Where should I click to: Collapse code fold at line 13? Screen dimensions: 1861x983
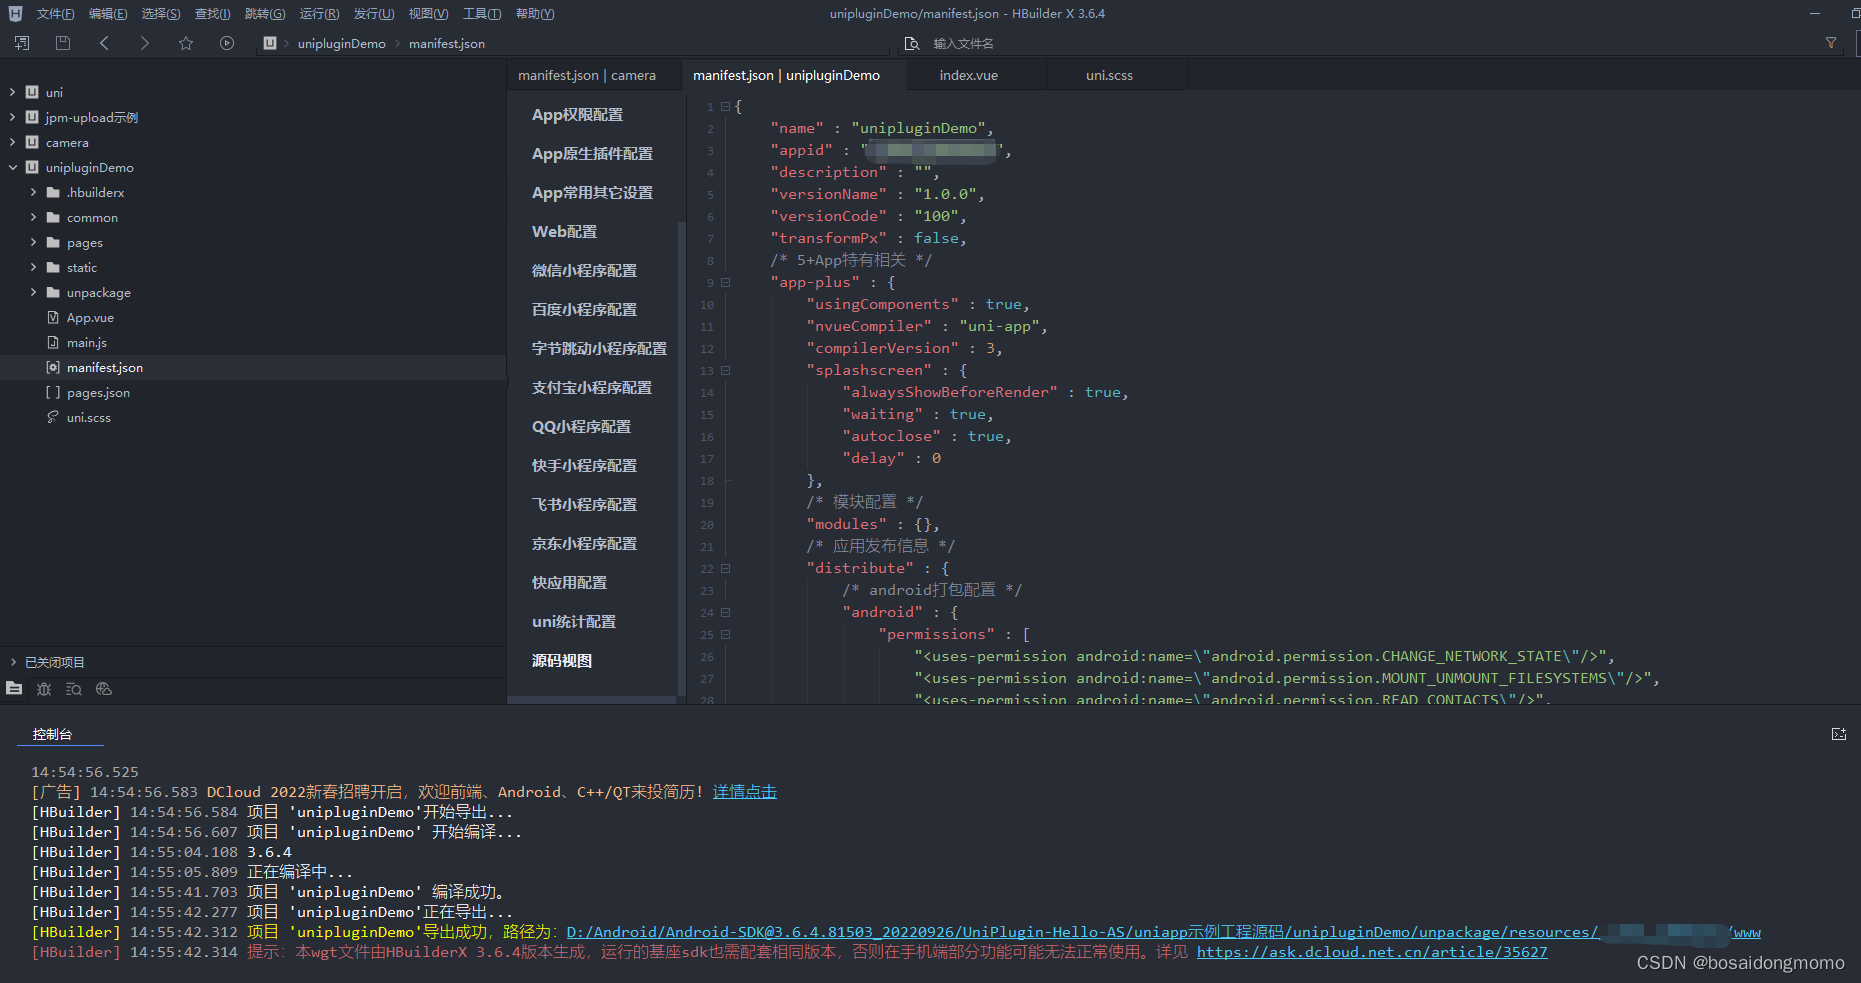coord(726,371)
